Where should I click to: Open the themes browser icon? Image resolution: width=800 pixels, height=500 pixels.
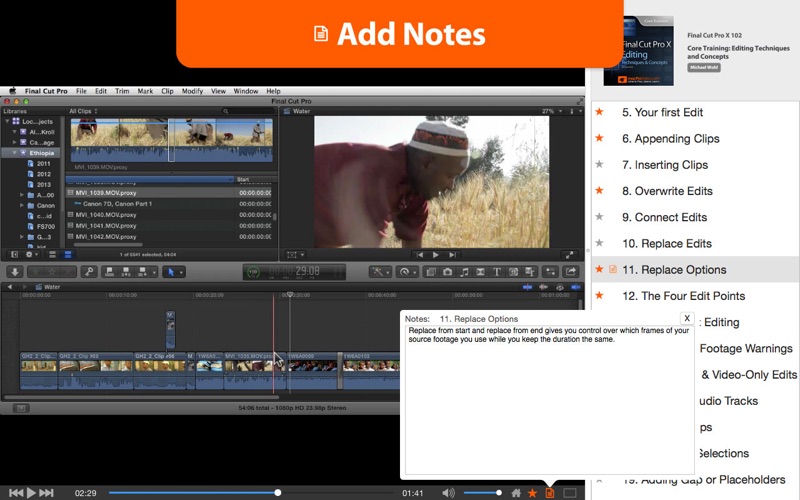[x=530, y=272]
